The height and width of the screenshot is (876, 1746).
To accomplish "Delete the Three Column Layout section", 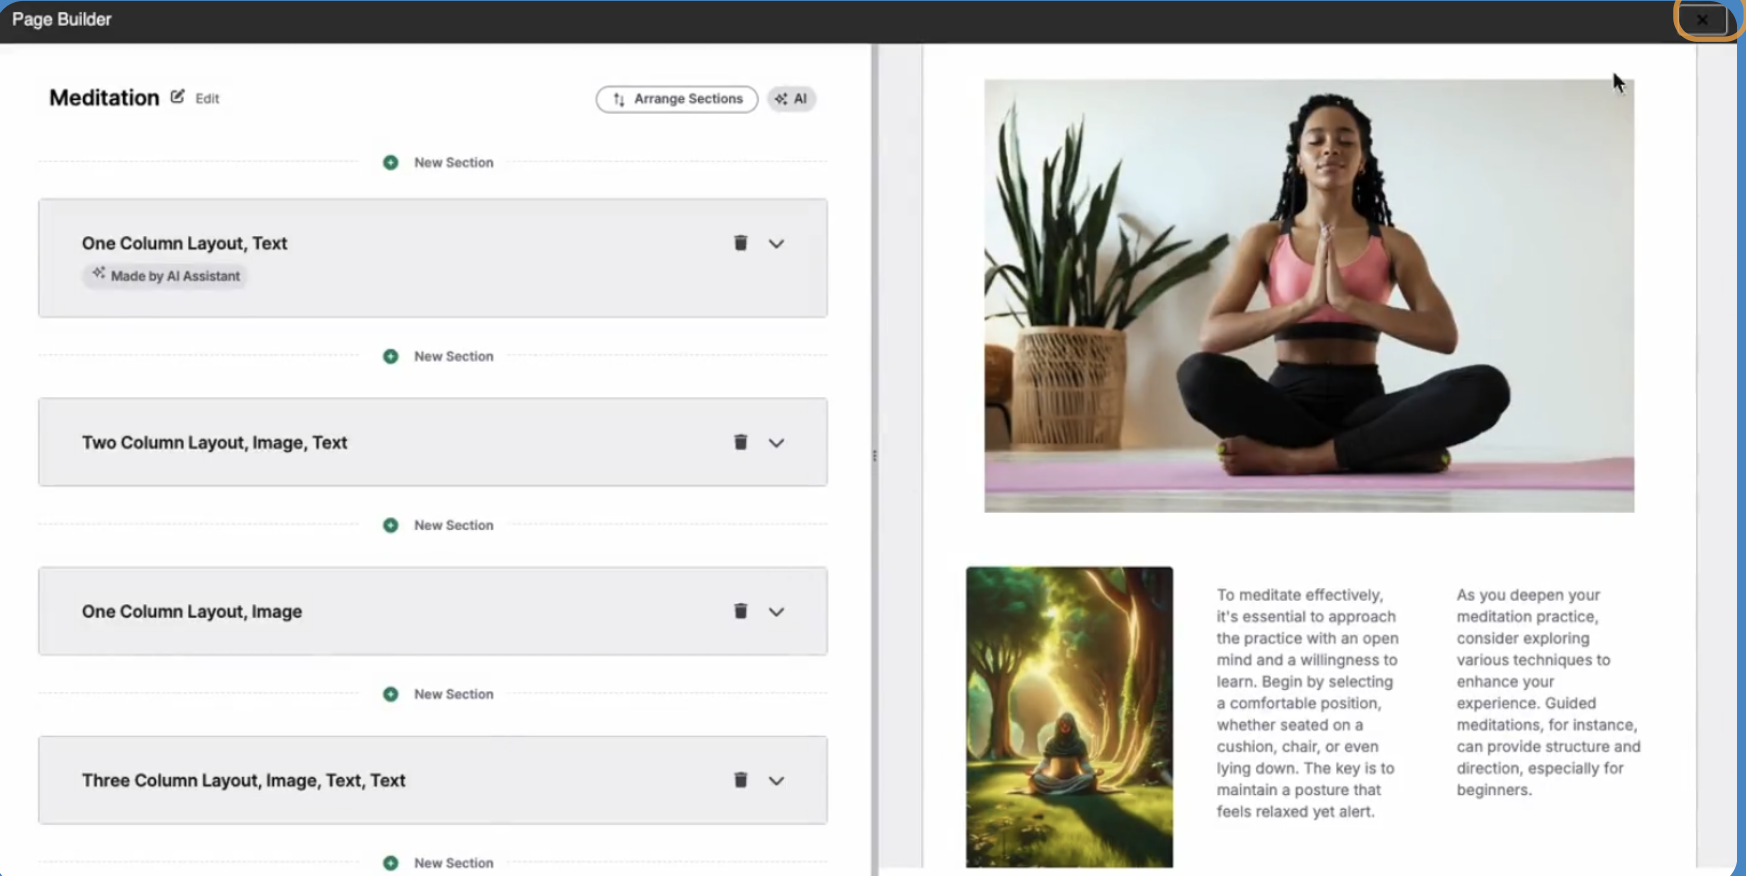I will [740, 780].
